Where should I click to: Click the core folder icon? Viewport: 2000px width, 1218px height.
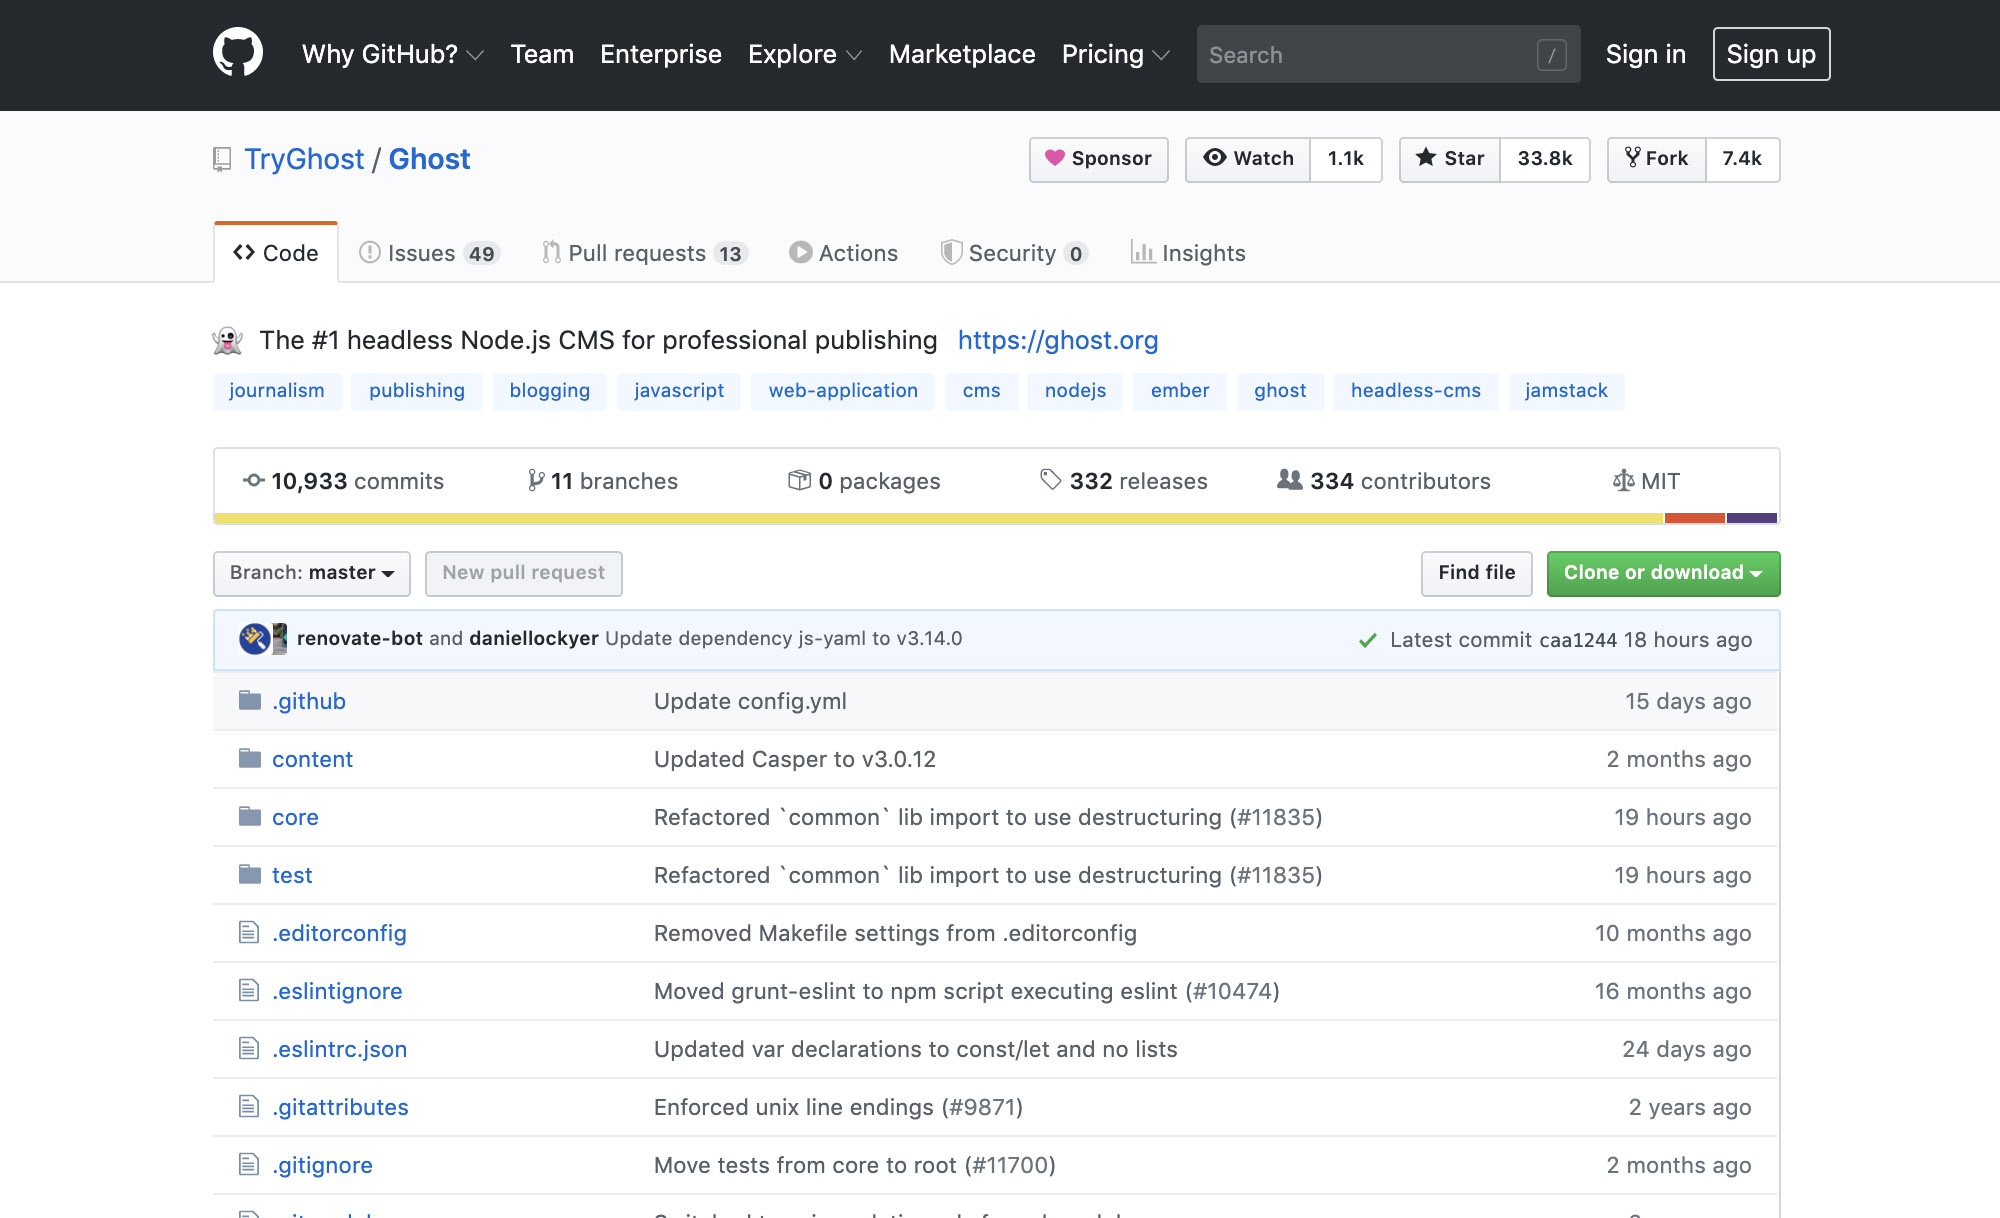[x=250, y=817]
